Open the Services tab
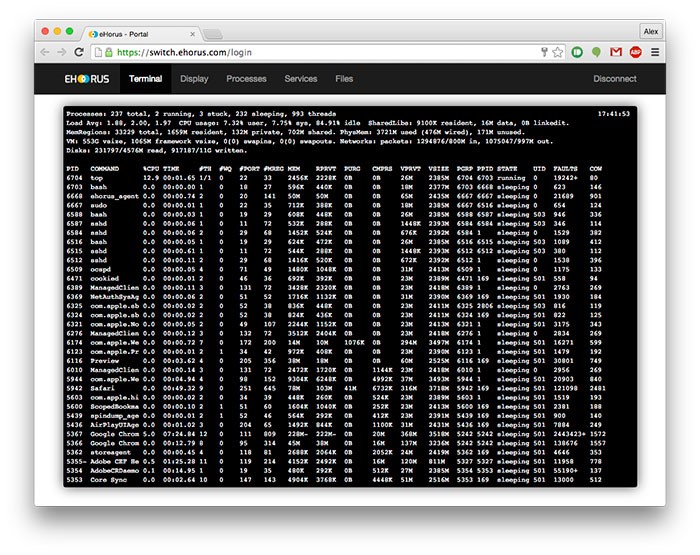 [301, 79]
